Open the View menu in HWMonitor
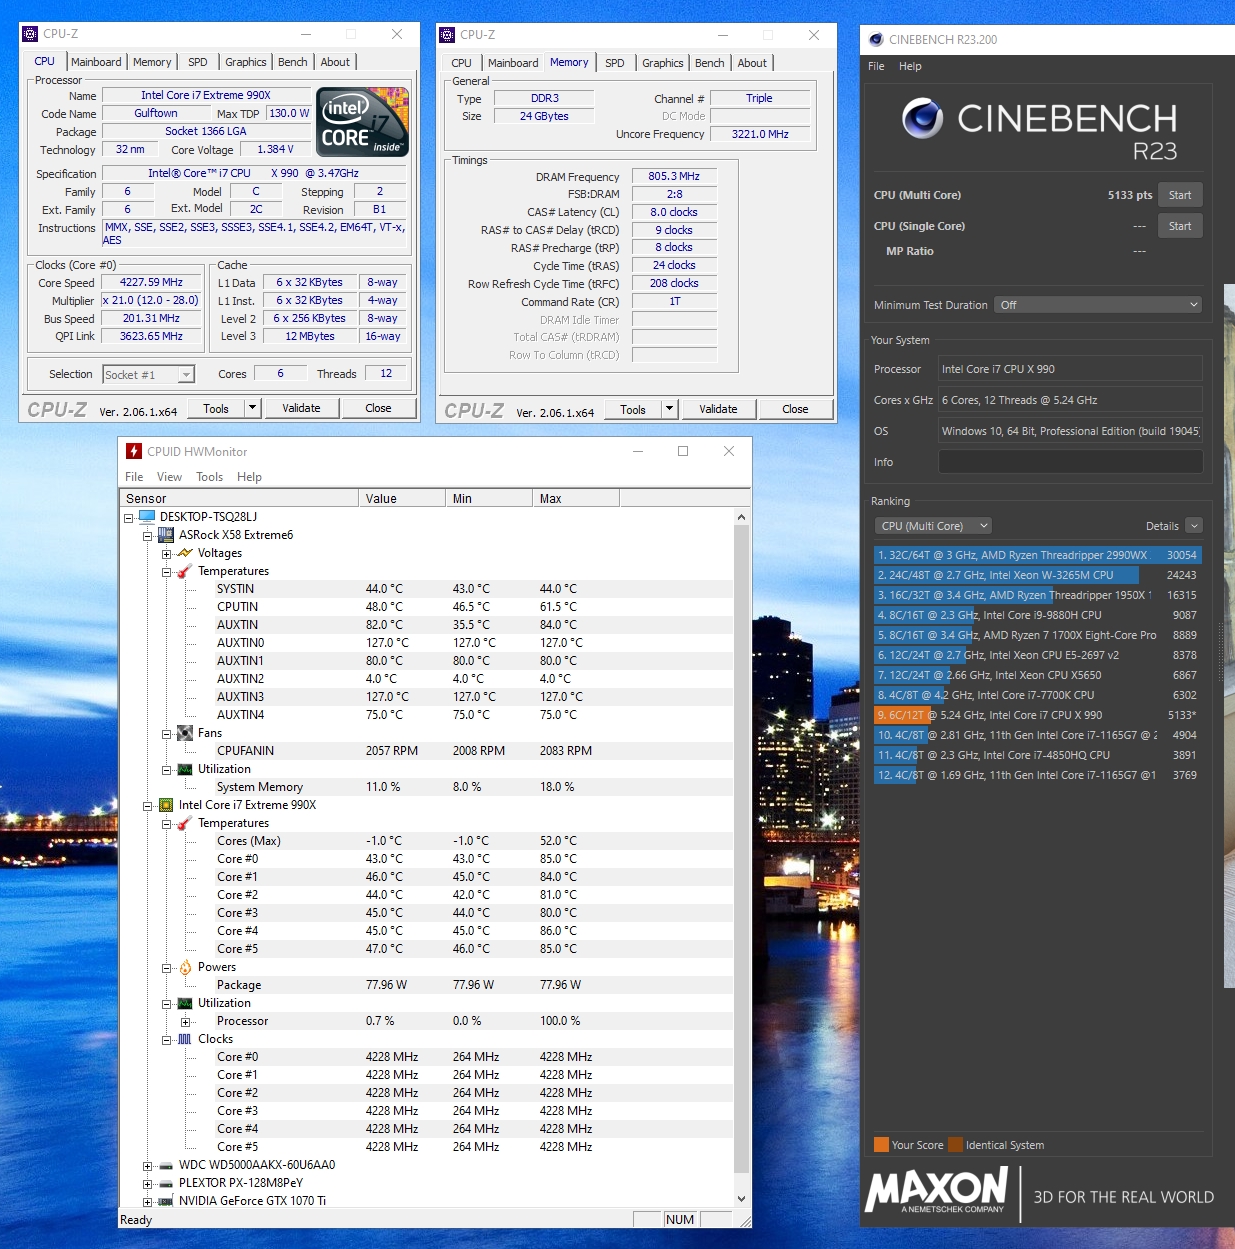 (169, 477)
